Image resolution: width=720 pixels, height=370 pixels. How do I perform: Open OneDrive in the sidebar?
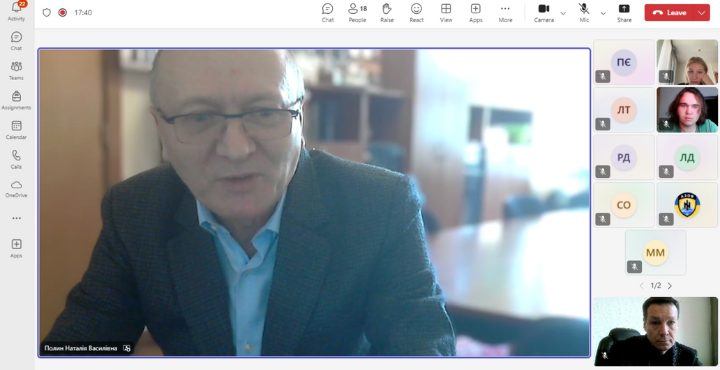pyautogui.click(x=17, y=189)
